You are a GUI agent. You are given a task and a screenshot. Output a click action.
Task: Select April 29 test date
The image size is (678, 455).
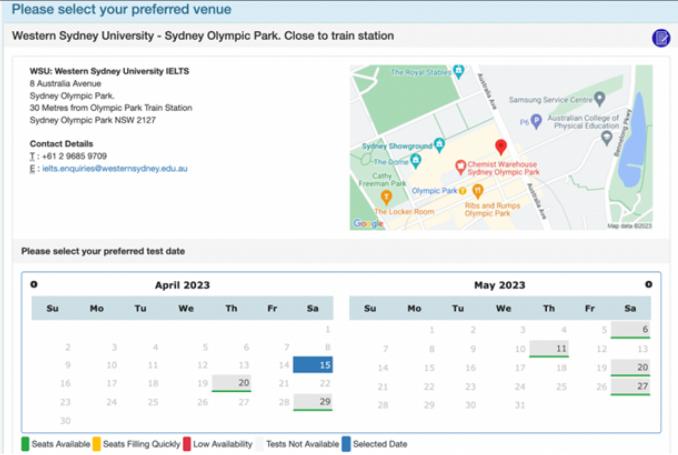coord(313,402)
